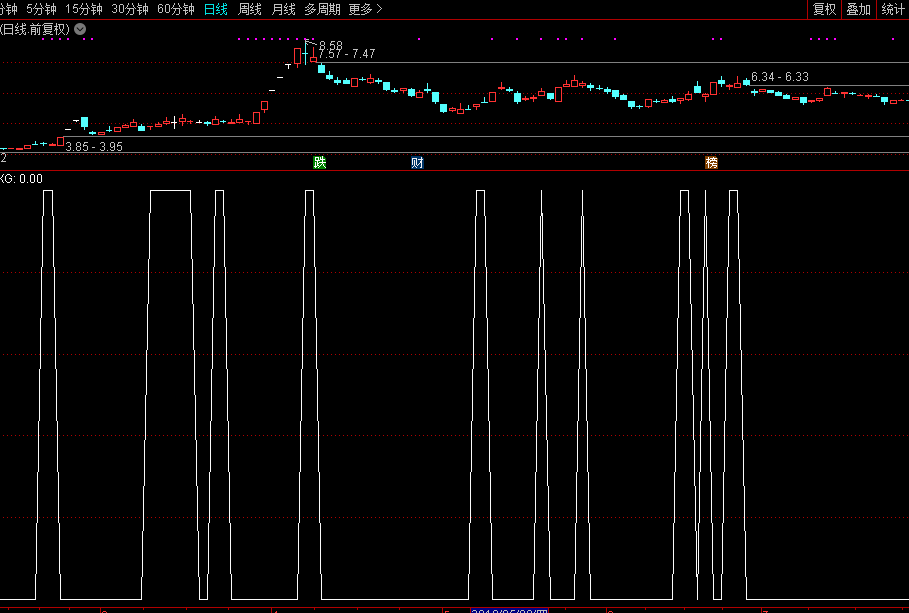Viewport: 909px width, 613px height.
Task: Select the 日线 daily chart tab
Action: [215, 9]
